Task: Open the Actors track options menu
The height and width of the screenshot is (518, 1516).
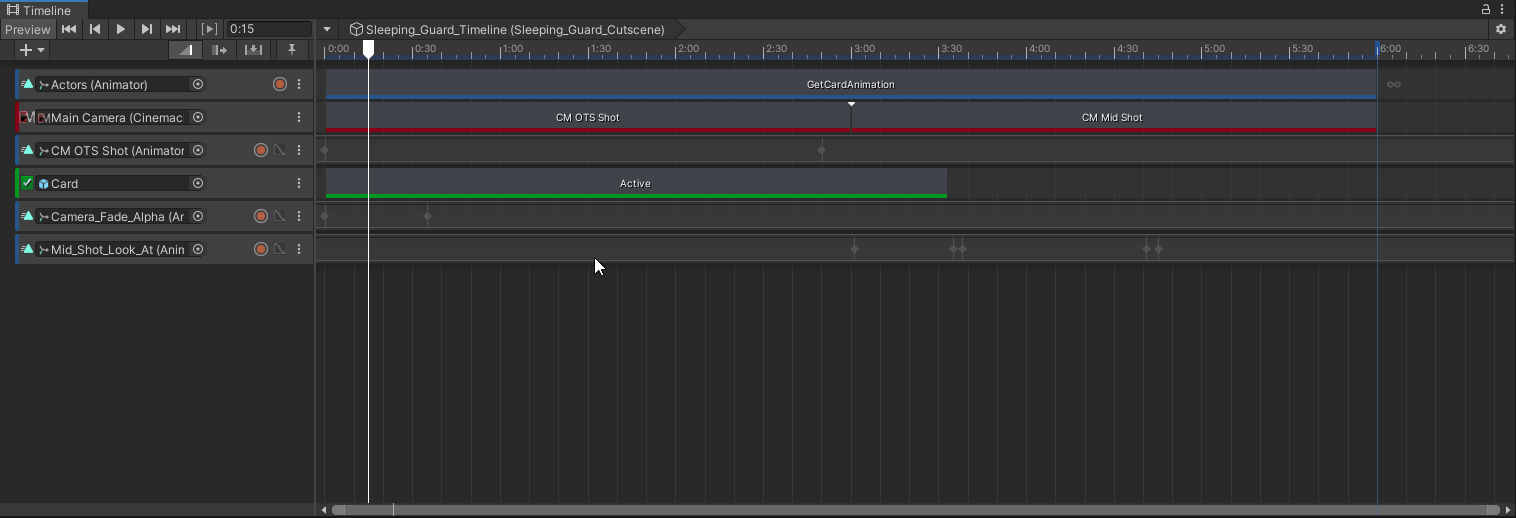Action: tap(299, 84)
